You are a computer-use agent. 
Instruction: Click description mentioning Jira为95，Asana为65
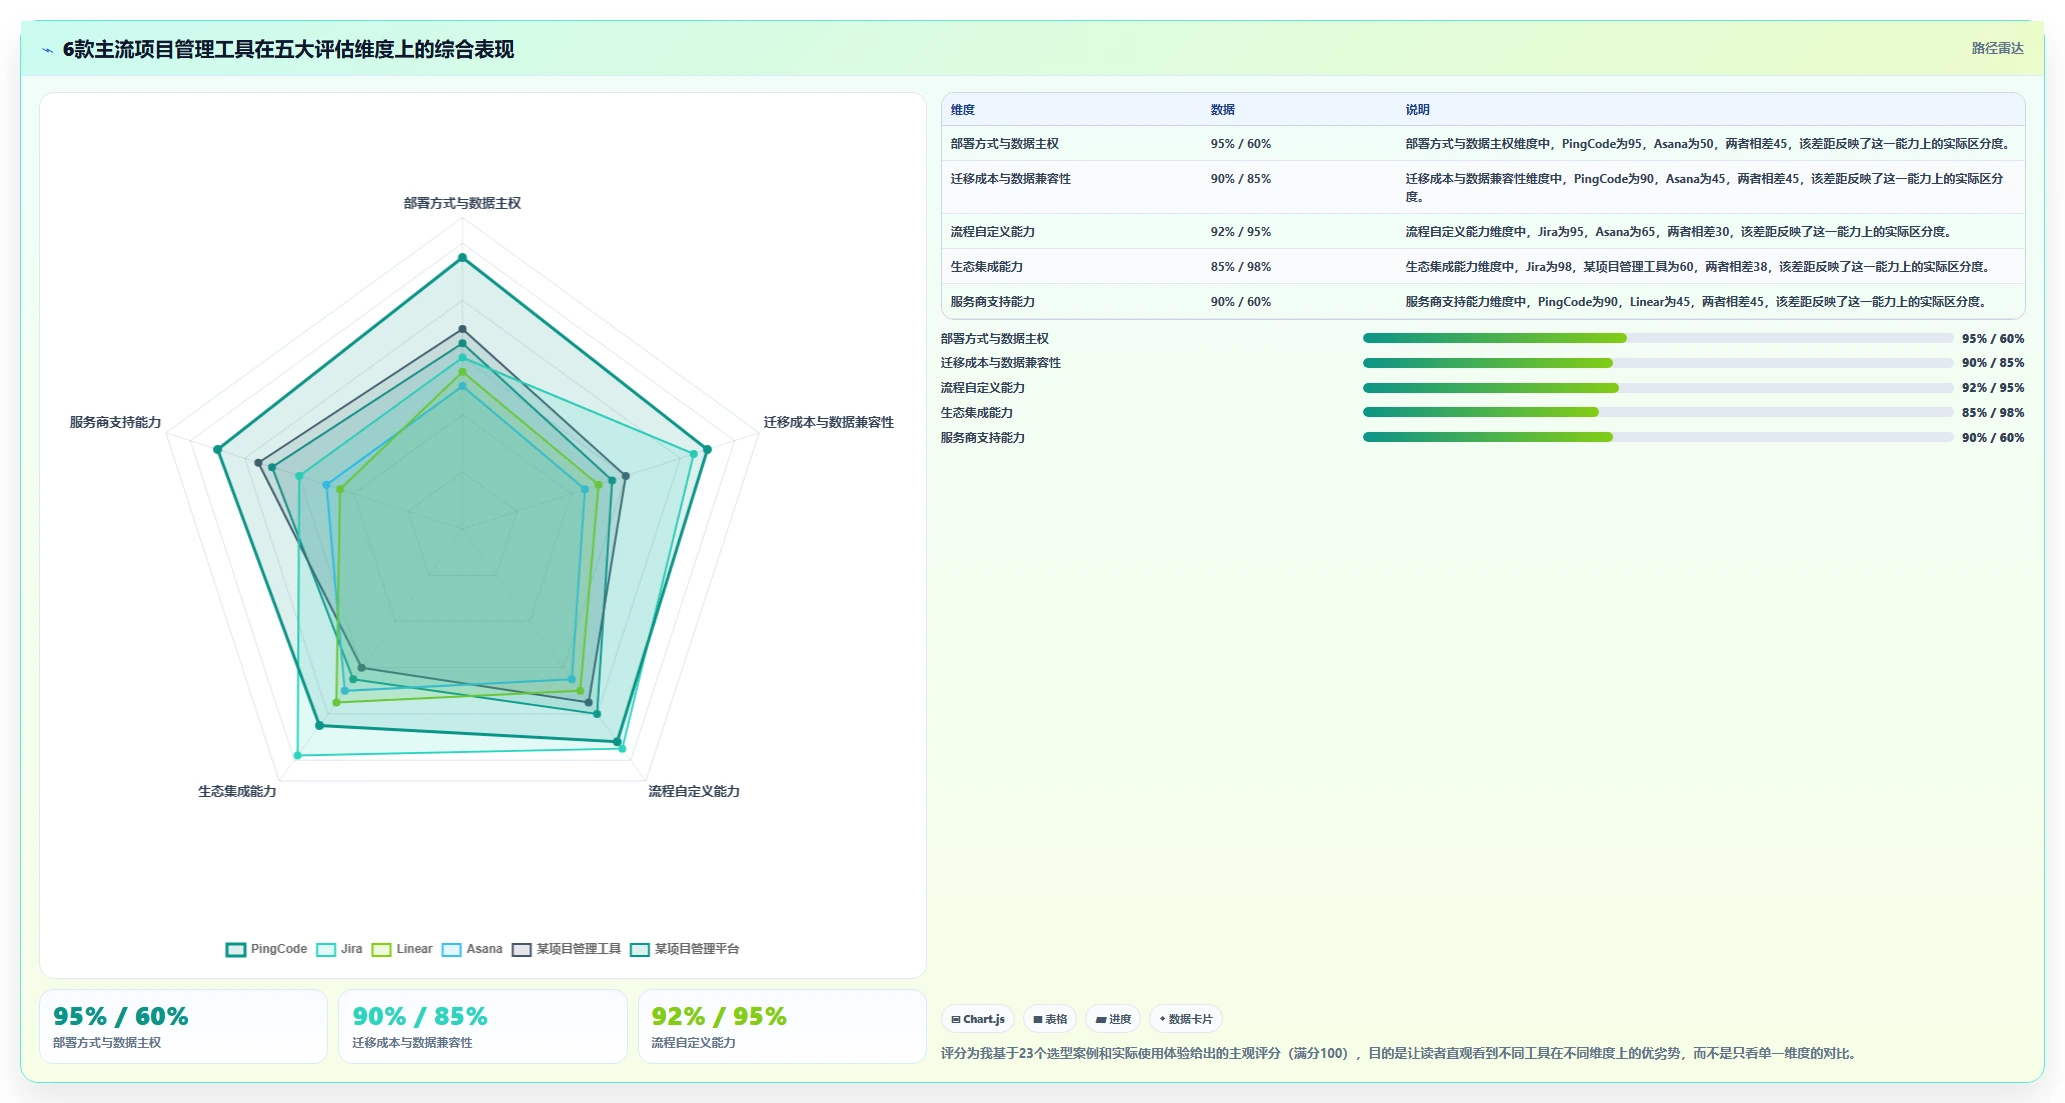tap(1679, 232)
